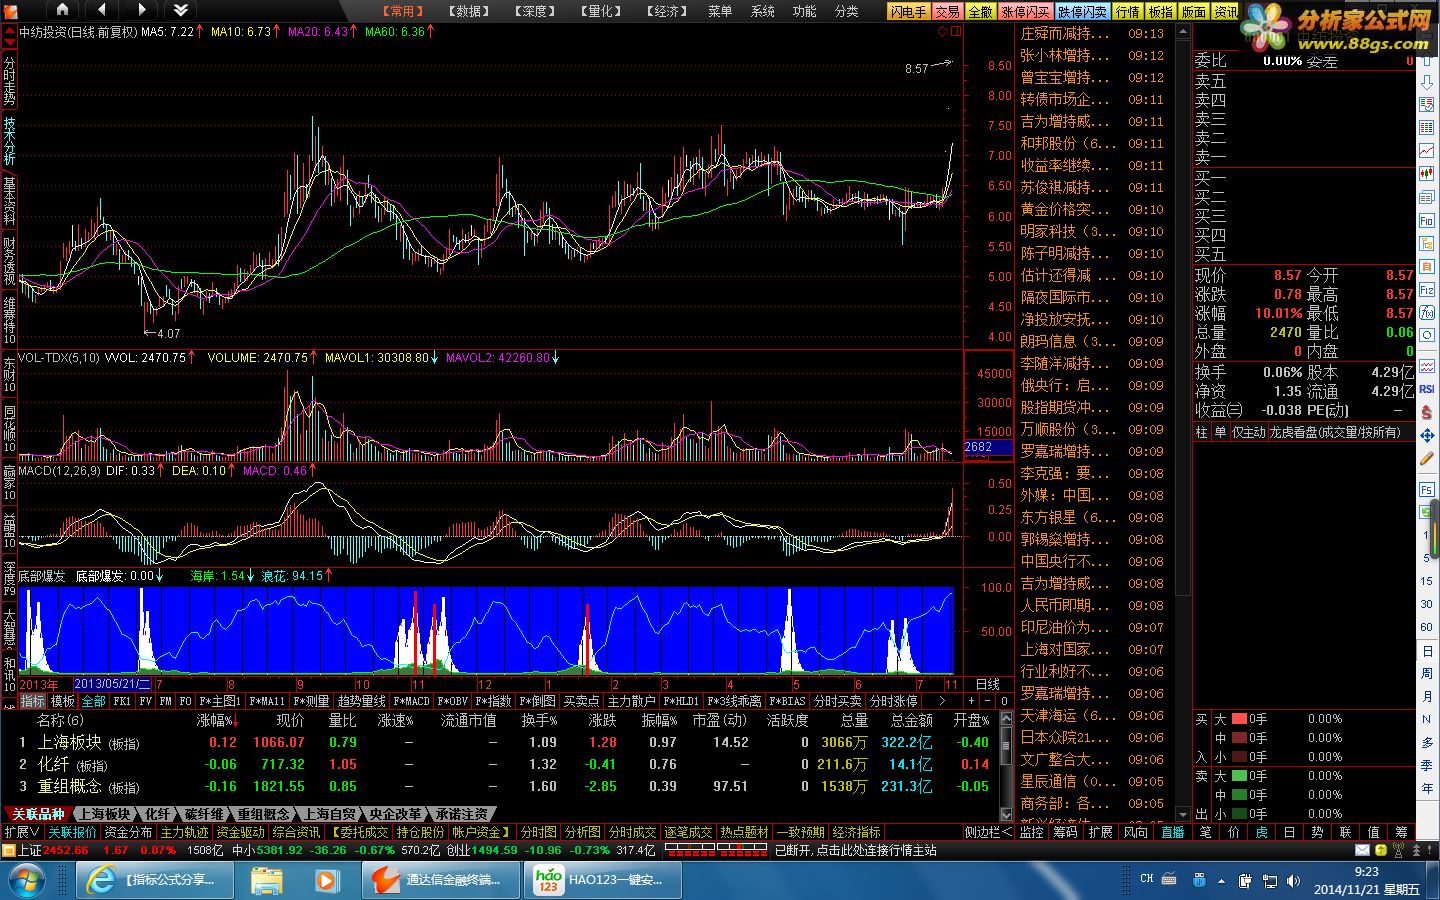1440x900 pixels.
Task: Toggle the 柱 display button
Action: (x=1202, y=432)
